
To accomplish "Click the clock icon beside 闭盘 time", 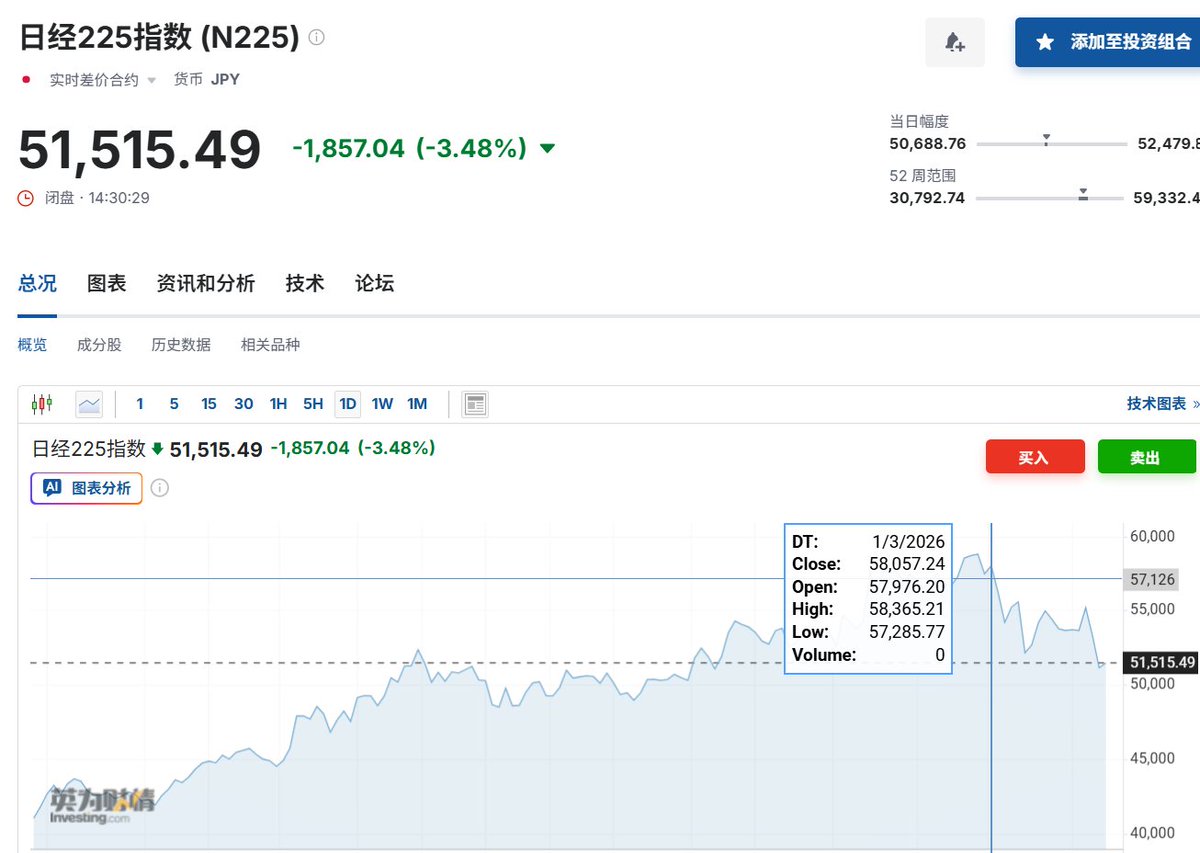I will click(24, 198).
